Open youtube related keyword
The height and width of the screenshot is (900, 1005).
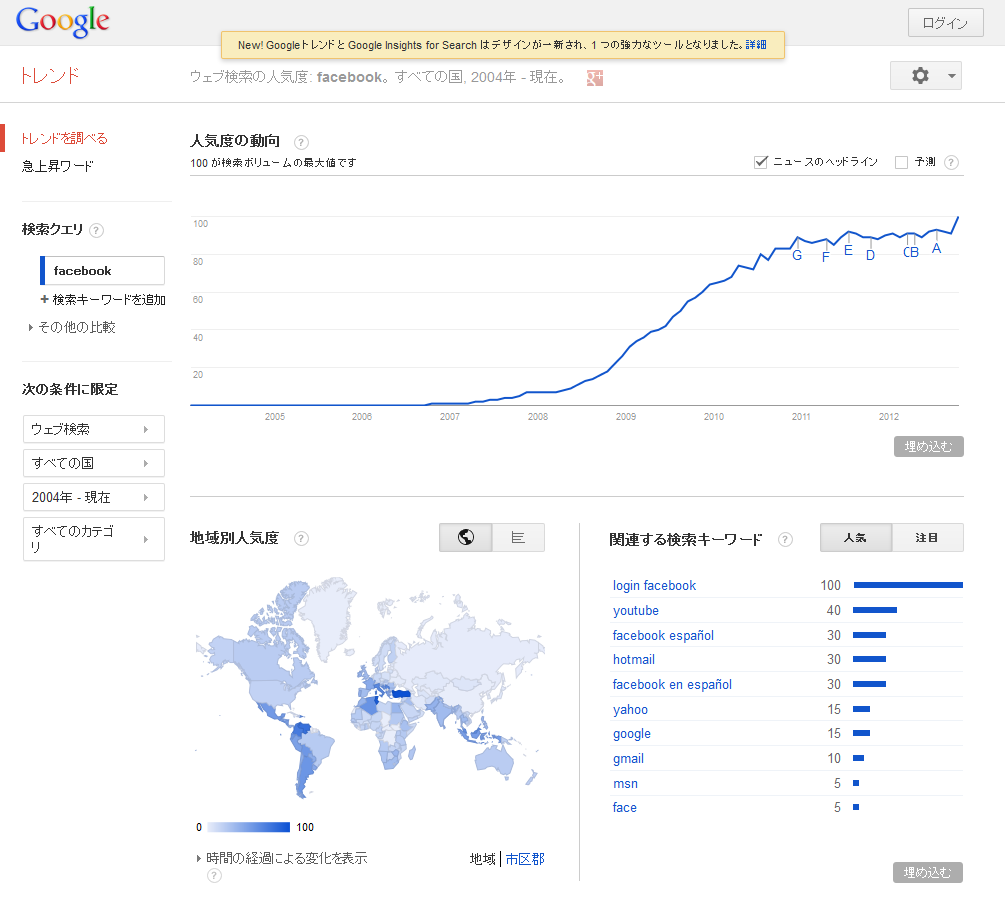(x=635, y=611)
